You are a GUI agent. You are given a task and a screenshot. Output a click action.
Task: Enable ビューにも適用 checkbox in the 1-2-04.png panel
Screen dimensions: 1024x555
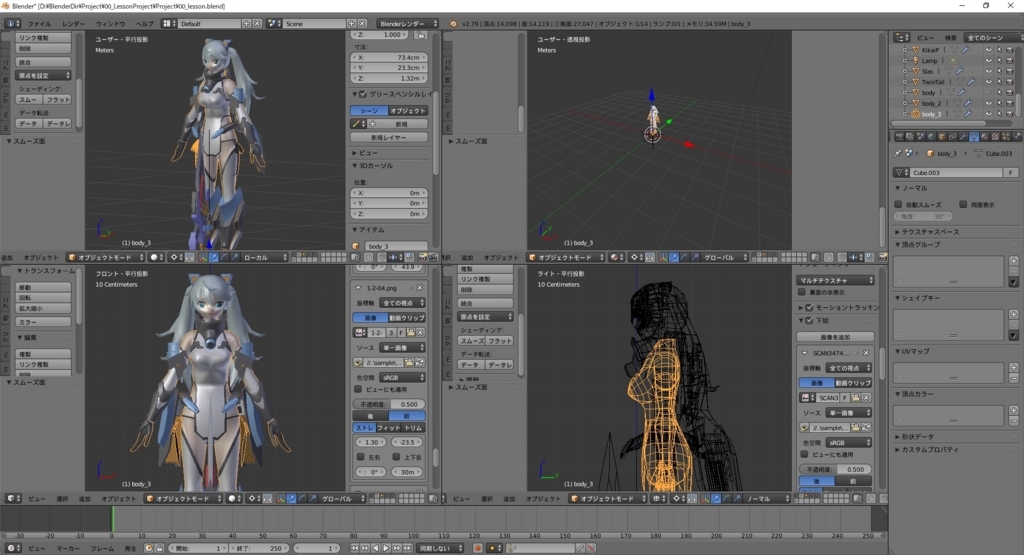pyautogui.click(x=358, y=389)
